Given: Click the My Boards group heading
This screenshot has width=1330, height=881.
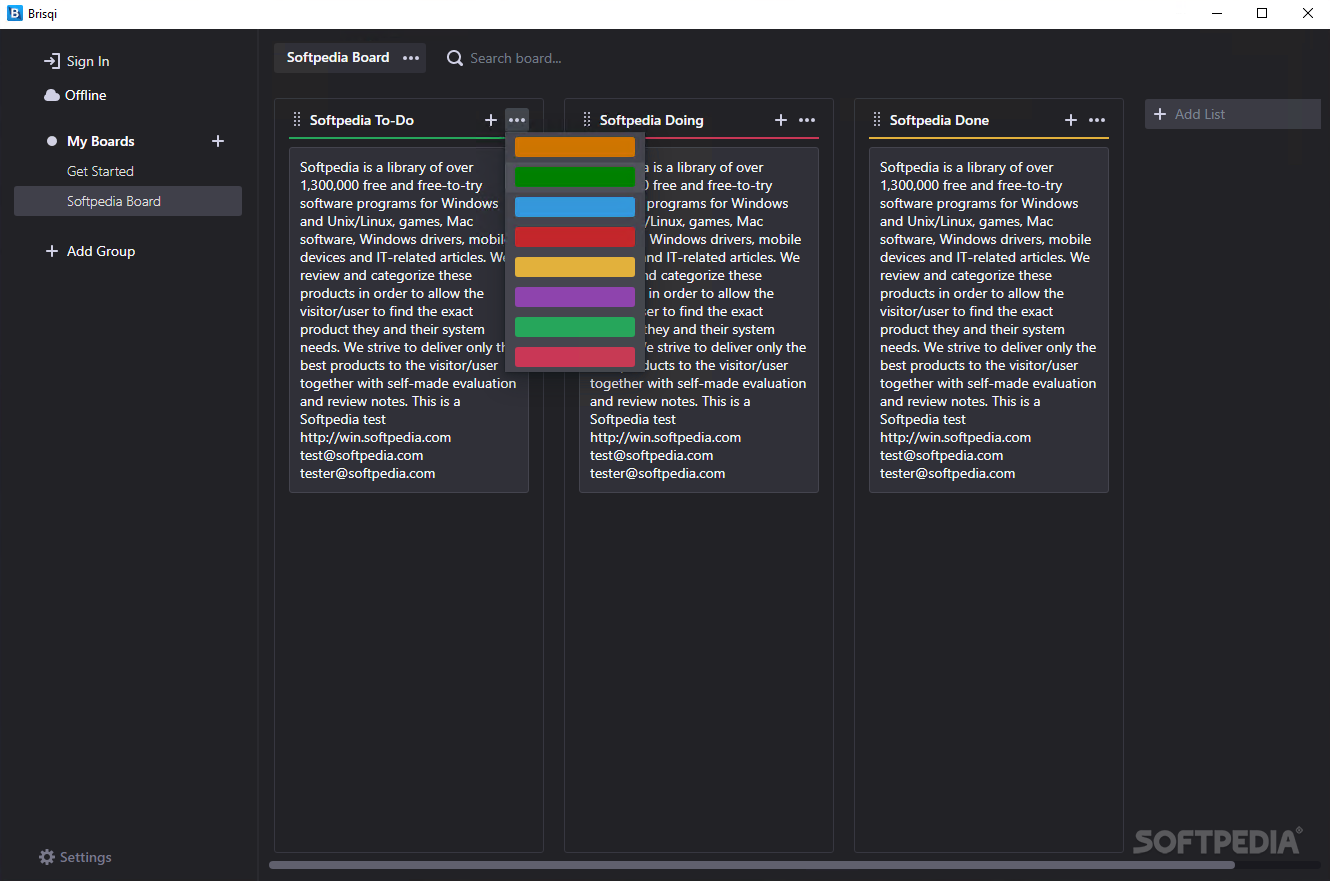Looking at the screenshot, I should coord(101,141).
